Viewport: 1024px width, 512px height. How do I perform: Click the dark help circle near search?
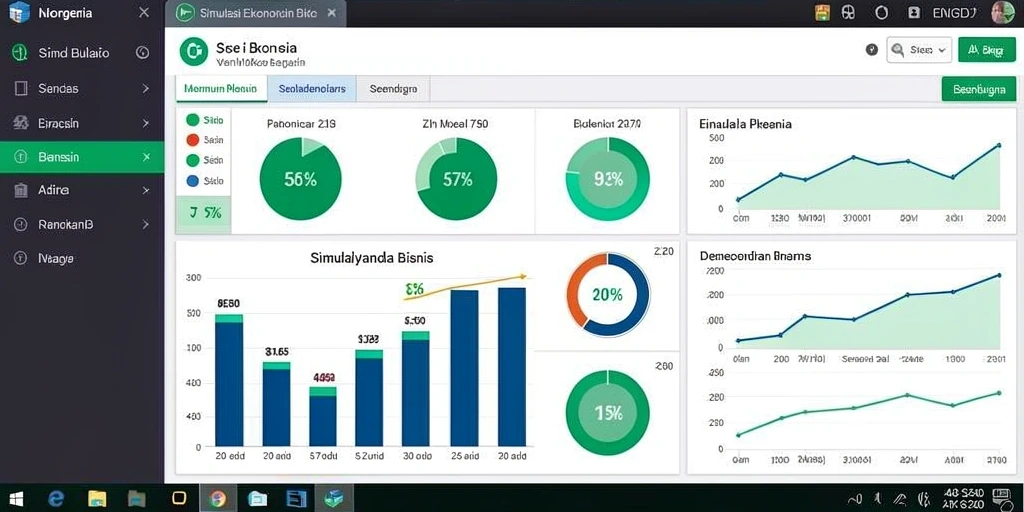click(871, 50)
